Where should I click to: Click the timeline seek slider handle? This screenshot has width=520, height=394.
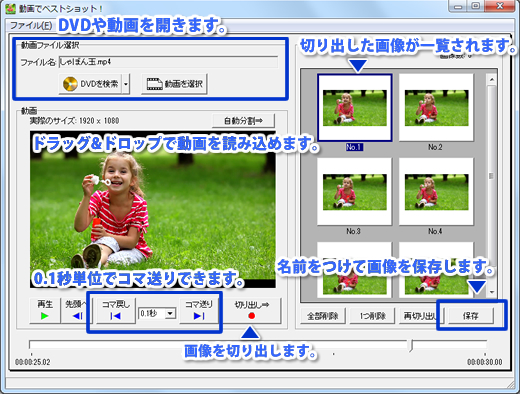[x=411, y=346]
